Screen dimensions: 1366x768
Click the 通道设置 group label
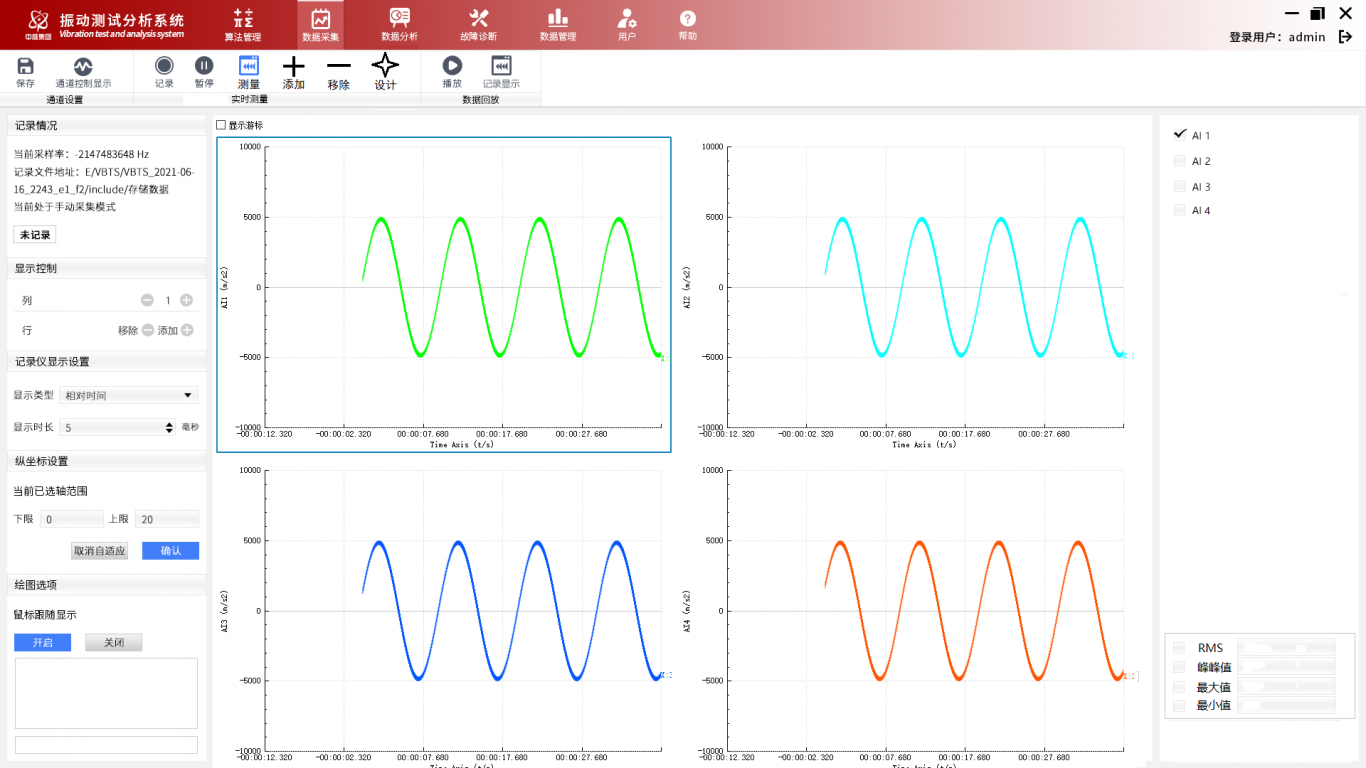coord(65,100)
